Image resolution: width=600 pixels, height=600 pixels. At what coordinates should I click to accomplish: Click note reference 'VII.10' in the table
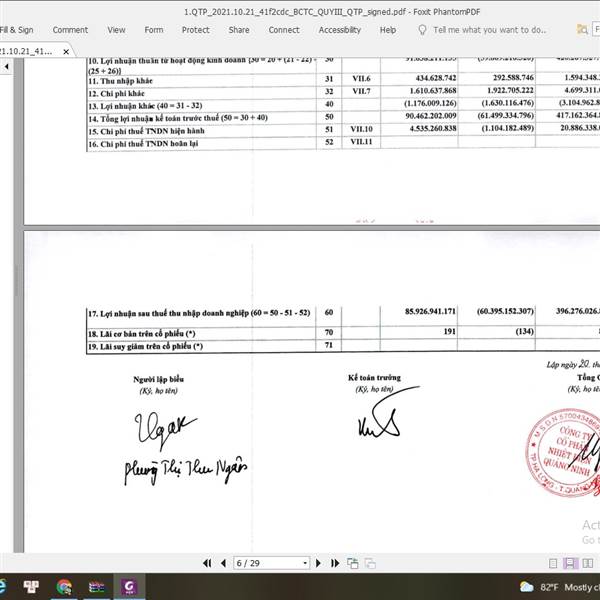[x=361, y=129]
